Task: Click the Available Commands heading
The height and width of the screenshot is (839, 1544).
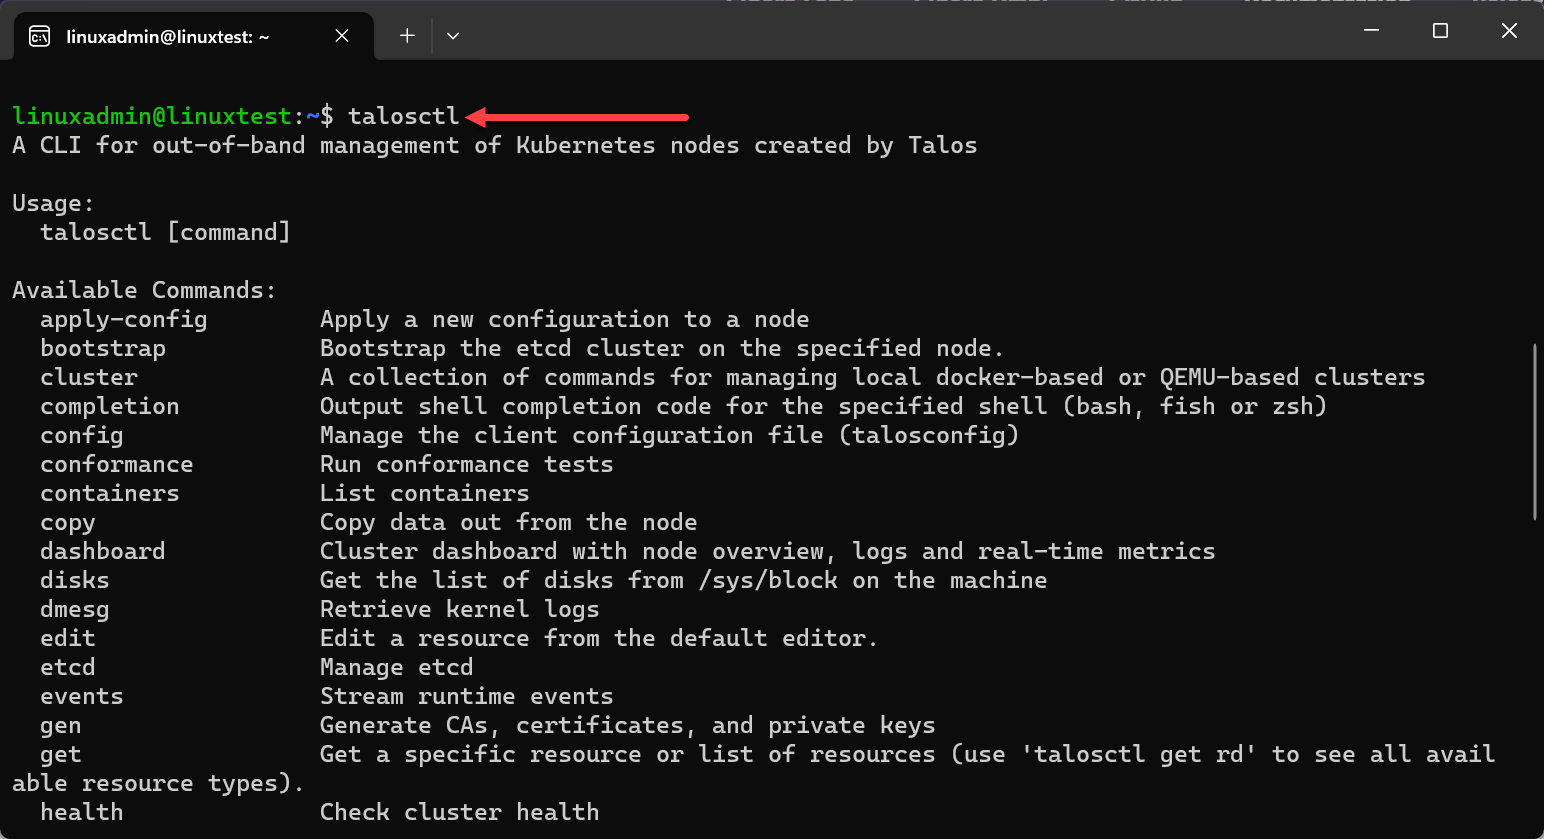Action: (x=144, y=290)
